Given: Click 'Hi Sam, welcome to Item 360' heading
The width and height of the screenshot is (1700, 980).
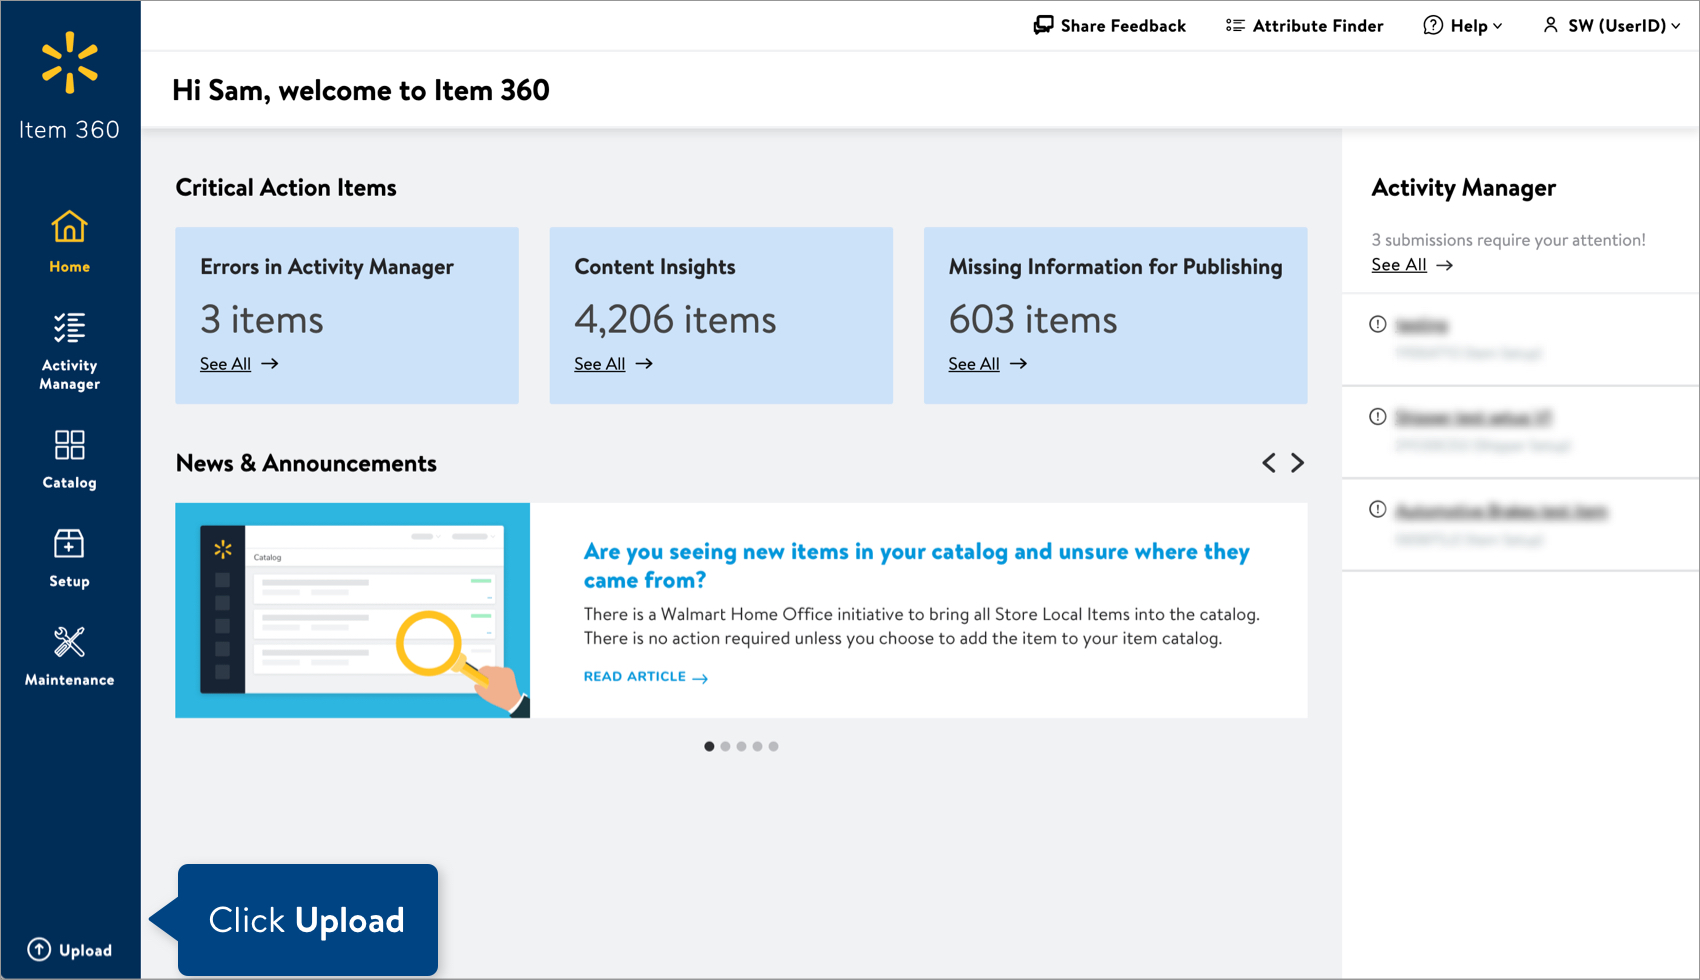Looking at the screenshot, I should [x=361, y=91].
